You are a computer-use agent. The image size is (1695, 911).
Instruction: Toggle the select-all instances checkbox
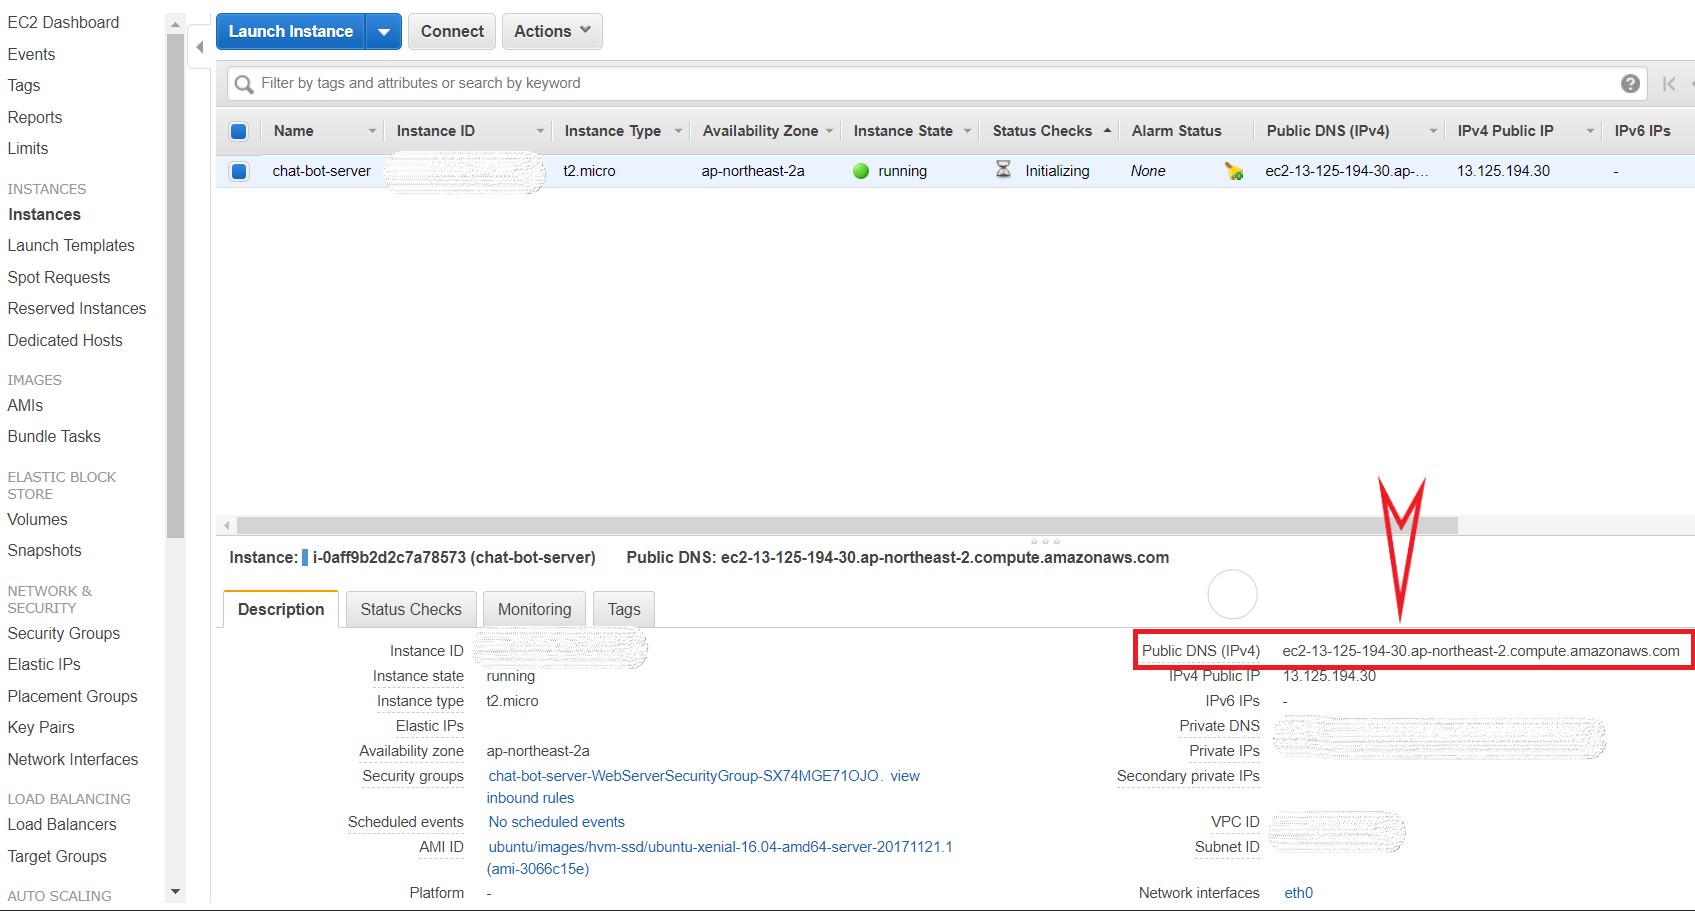coord(239,131)
